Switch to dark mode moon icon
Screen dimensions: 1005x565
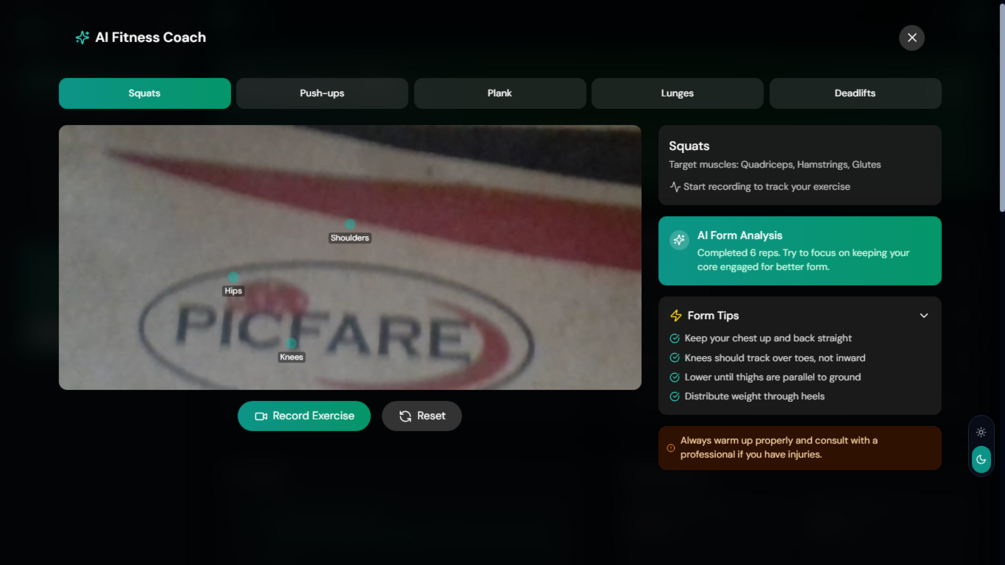pyautogui.click(x=981, y=459)
